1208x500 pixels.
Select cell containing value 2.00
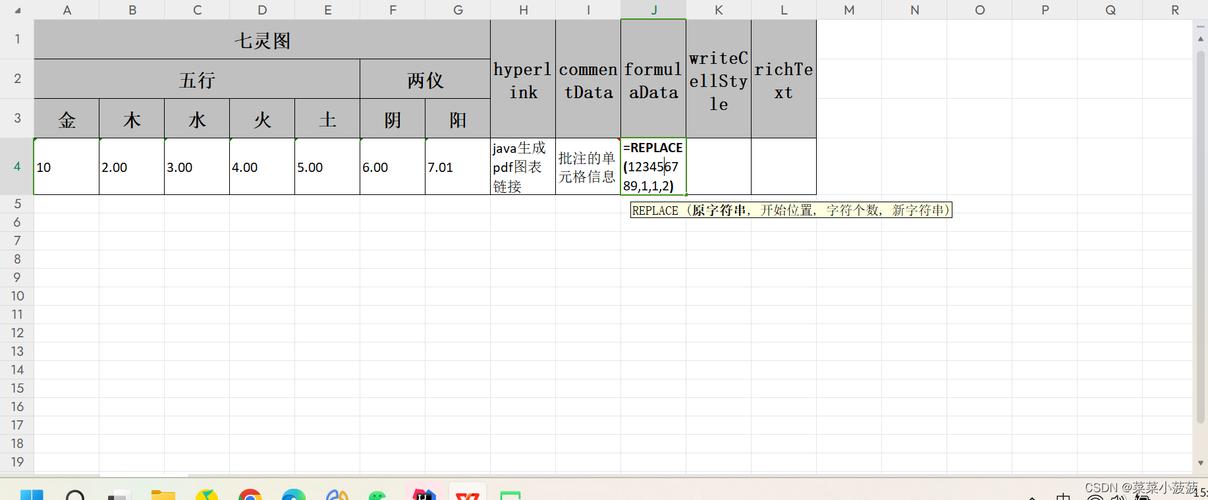[x=132, y=166]
